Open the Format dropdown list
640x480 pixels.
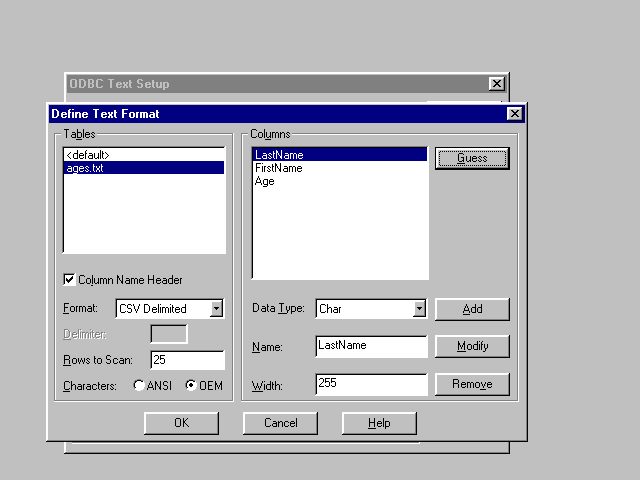point(217,309)
